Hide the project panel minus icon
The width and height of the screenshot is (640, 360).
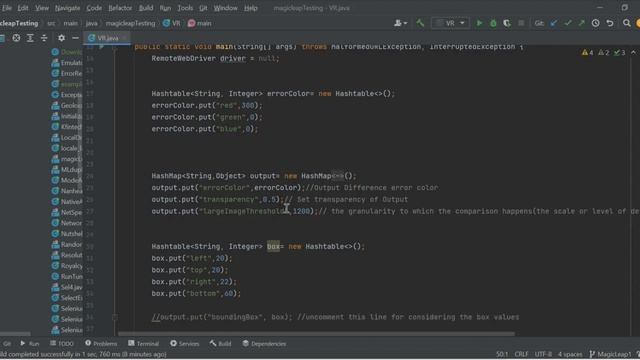click(x=75, y=38)
